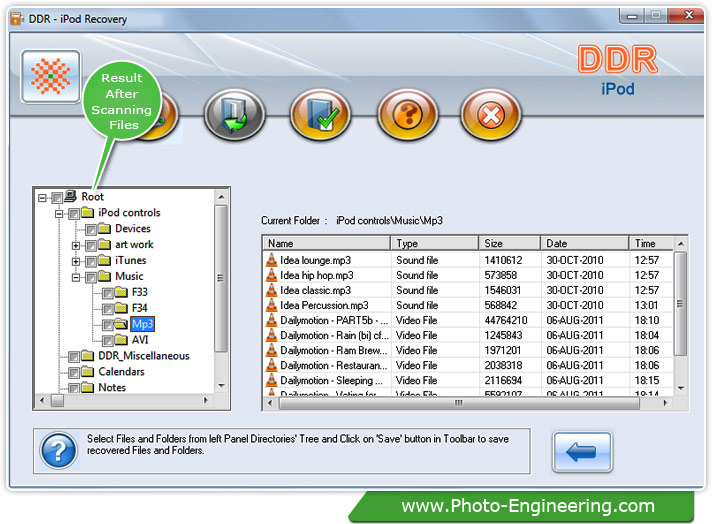Select the Notes tree item
Screen dimensions: 712x524
112,387
